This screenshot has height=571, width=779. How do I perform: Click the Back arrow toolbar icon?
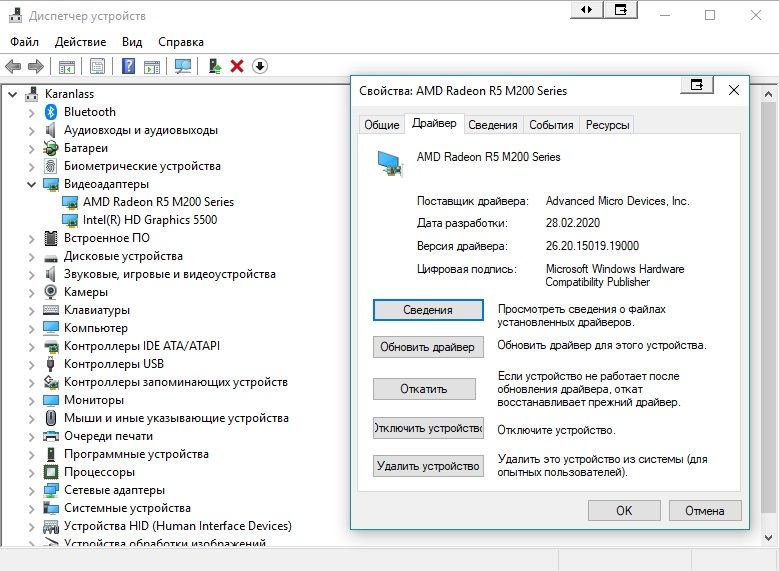[13, 66]
